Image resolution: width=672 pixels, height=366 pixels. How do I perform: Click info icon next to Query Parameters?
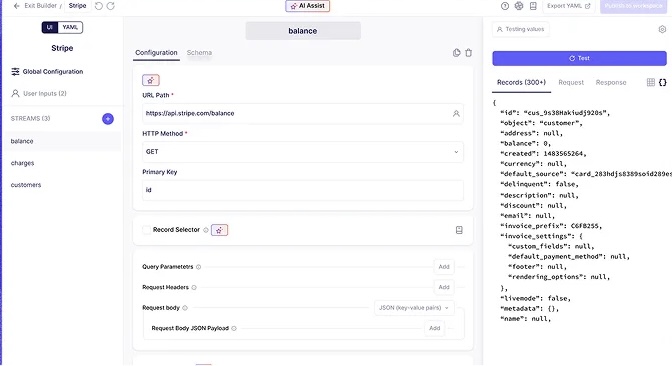pos(198,267)
